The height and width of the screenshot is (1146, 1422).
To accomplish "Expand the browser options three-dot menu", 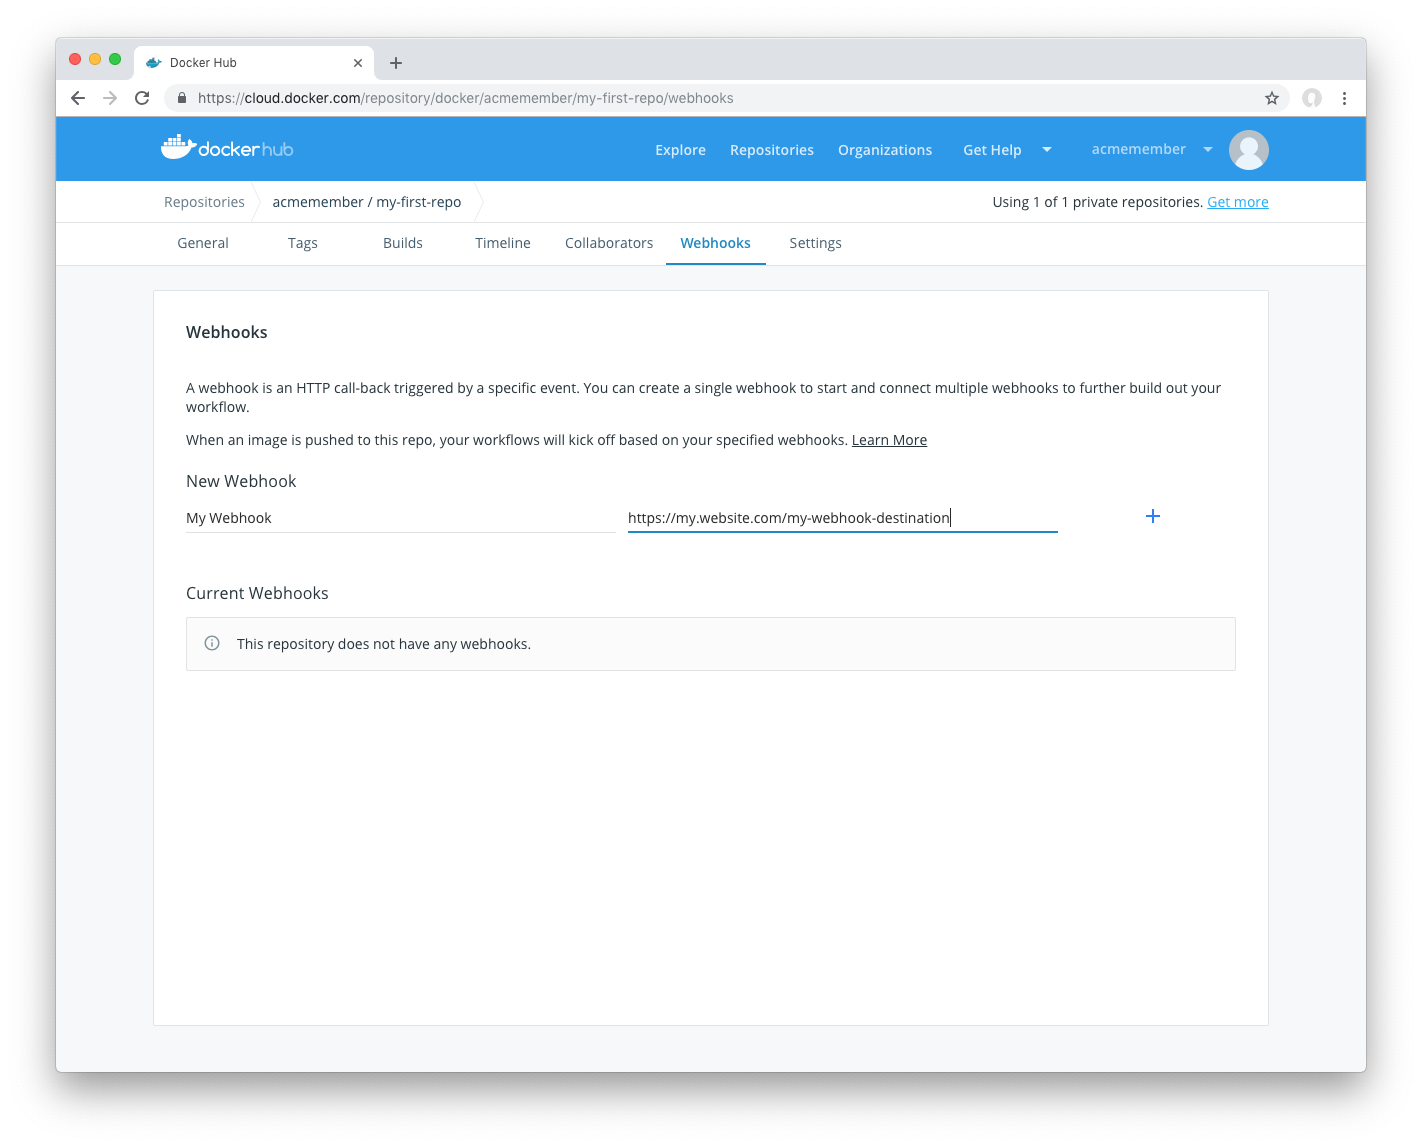I will (x=1345, y=98).
